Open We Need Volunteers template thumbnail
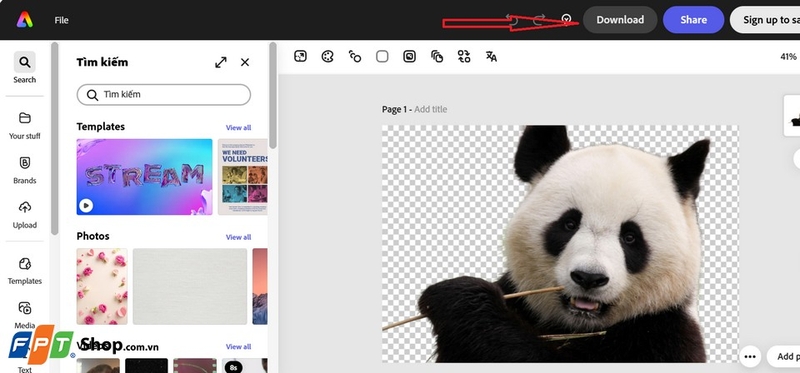 coord(242,177)
